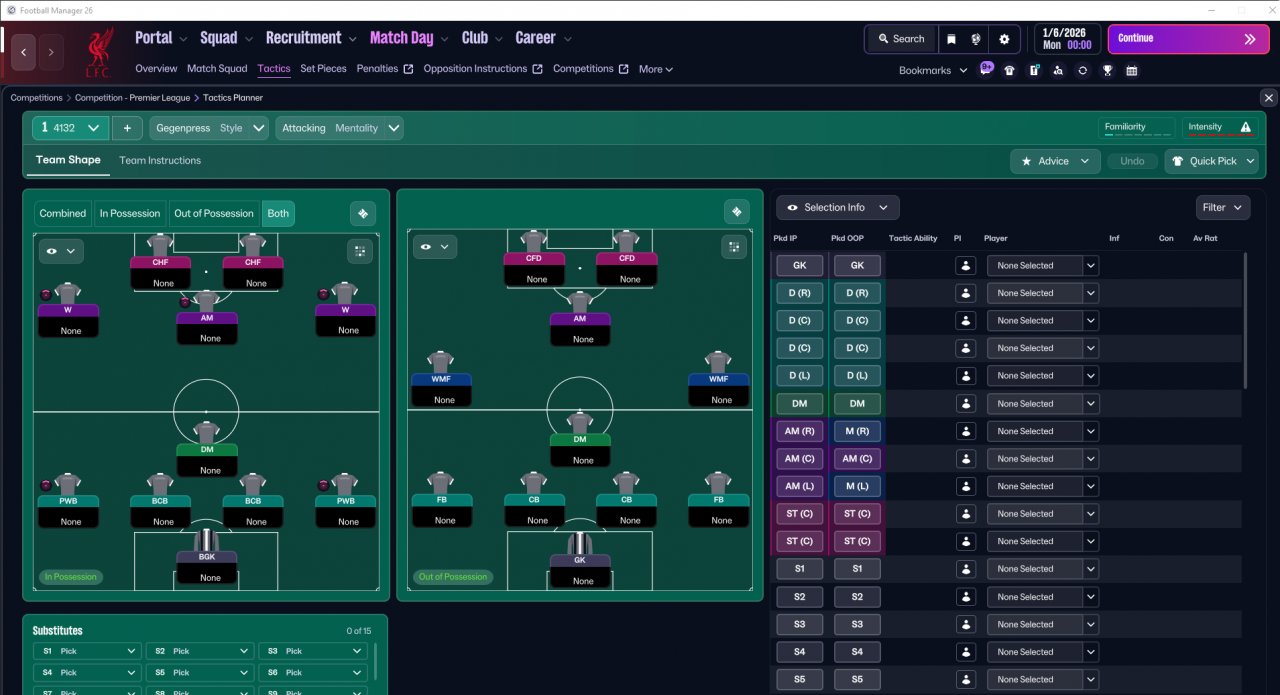The width and height of the screenshot is (1280, 695).
Task: Click the Competitions breadcrumb link
Action: coord(36,98)
